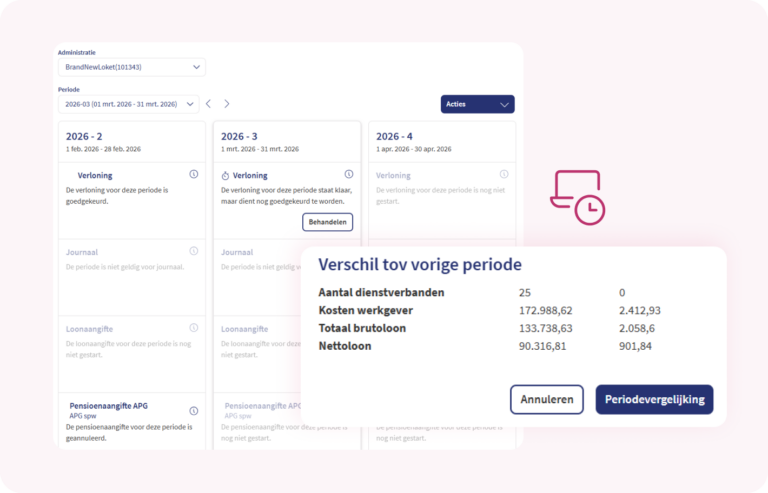Viewport: 768px width, 493px height.
Task: Go to previous period with left chevron
Action: [209, 103]
